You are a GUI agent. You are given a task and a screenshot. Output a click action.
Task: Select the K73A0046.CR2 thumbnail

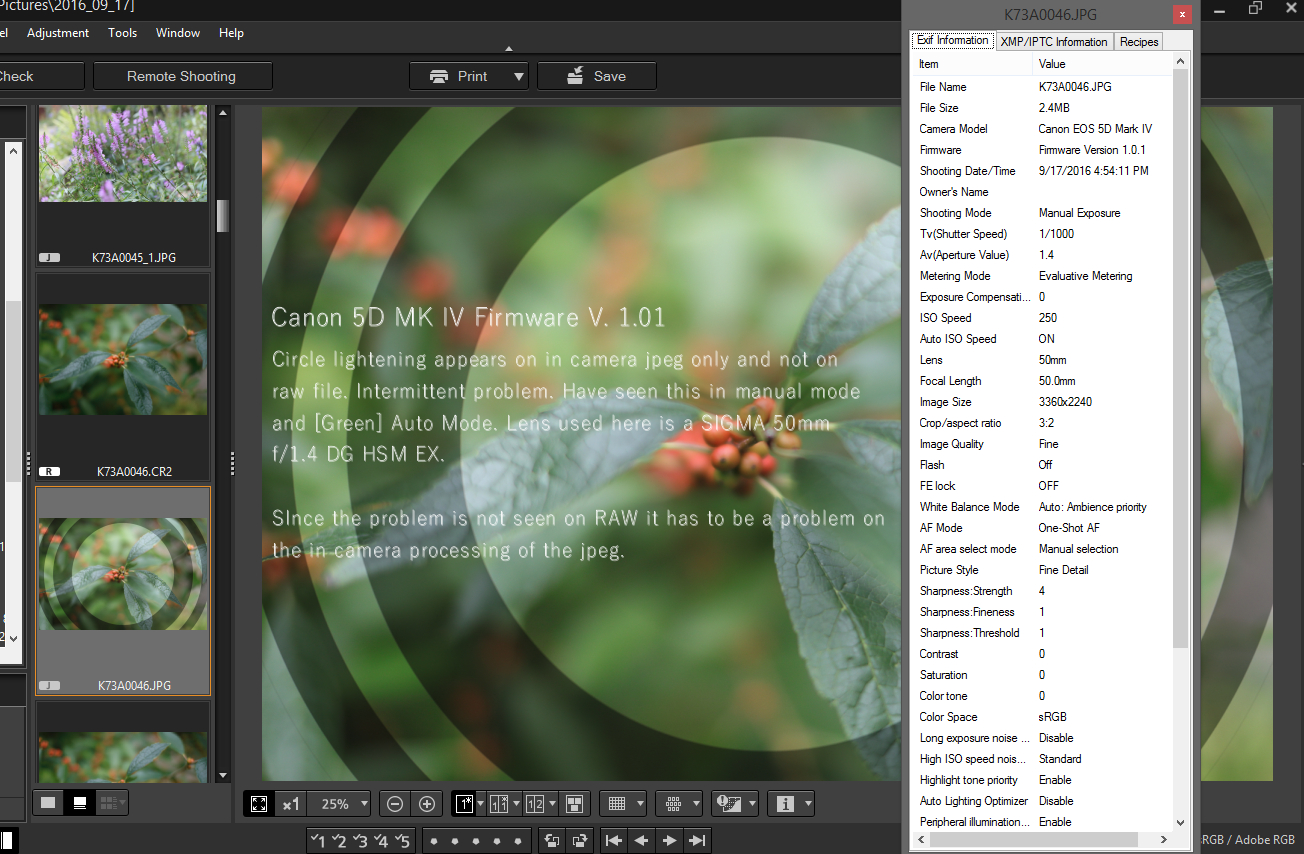tap(122, 360)
